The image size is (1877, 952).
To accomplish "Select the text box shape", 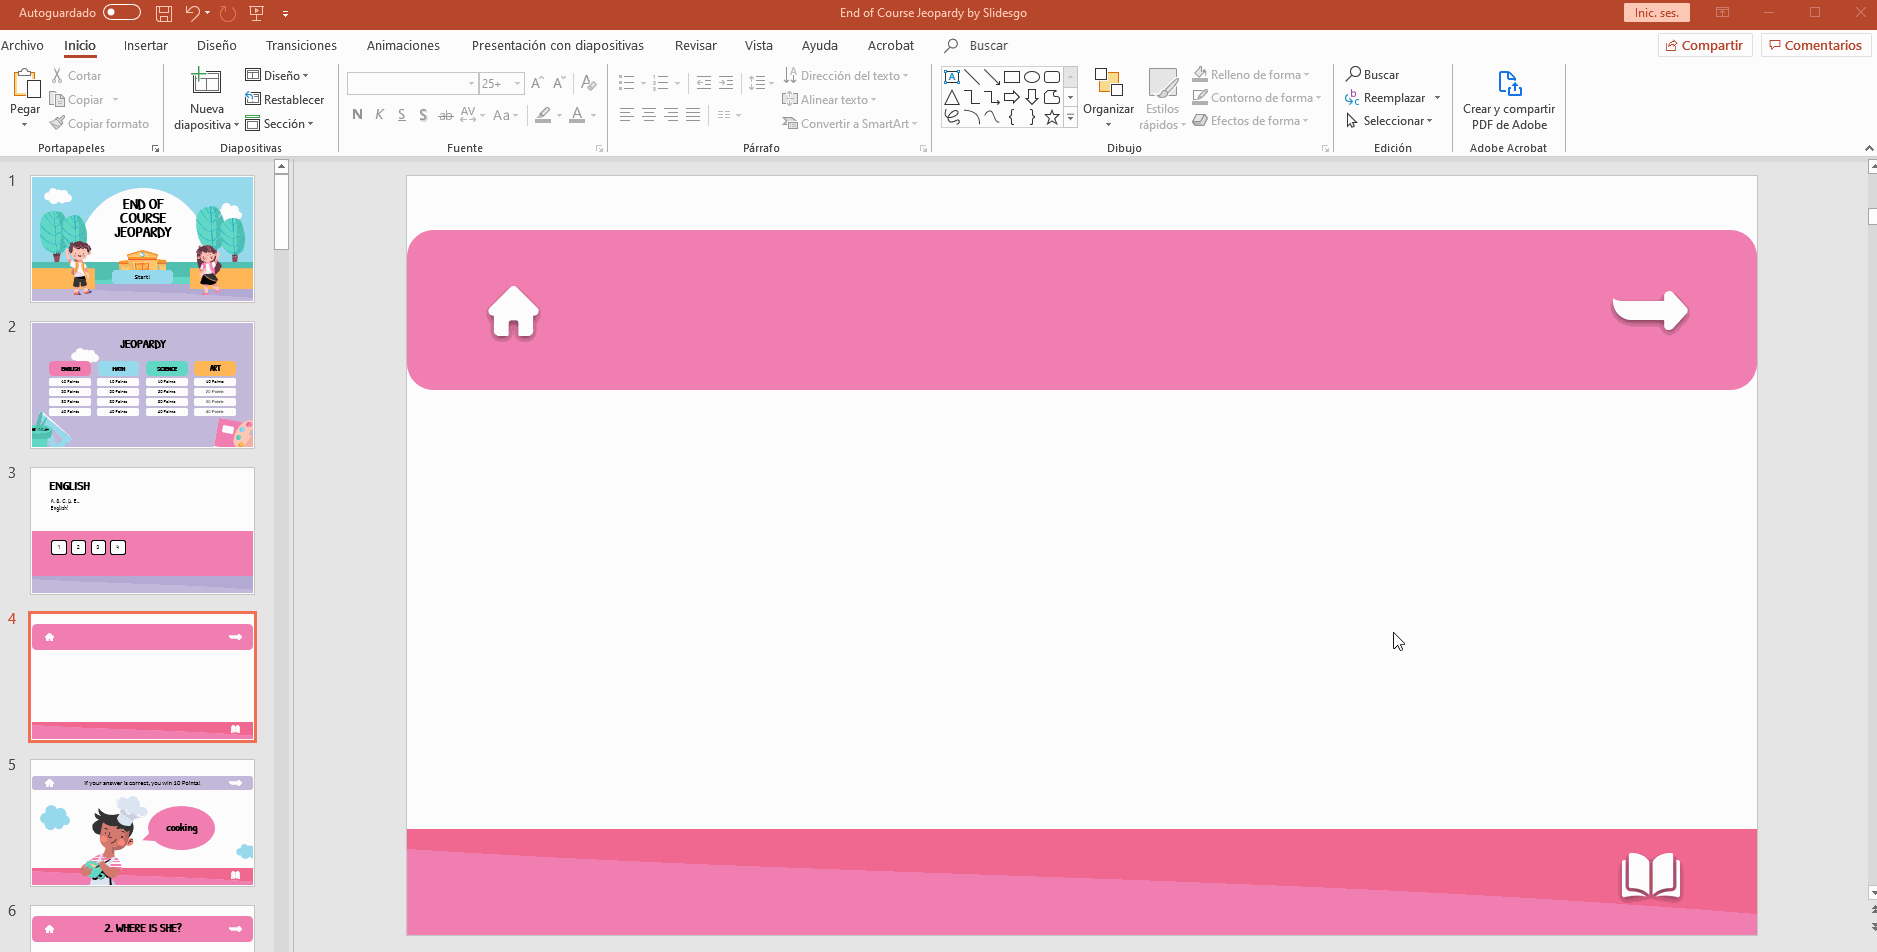I will (952, 77).
